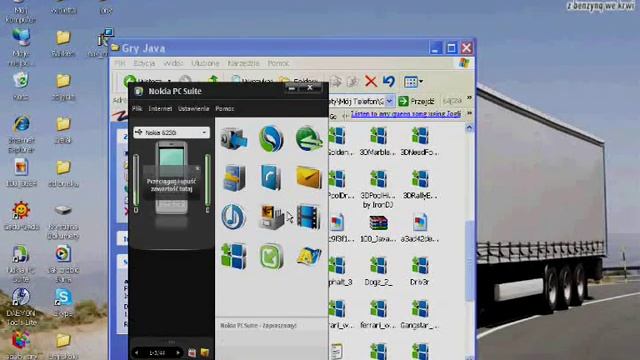
Task: Open Maps icon in Nokia PC Suite
Action: 309,256
